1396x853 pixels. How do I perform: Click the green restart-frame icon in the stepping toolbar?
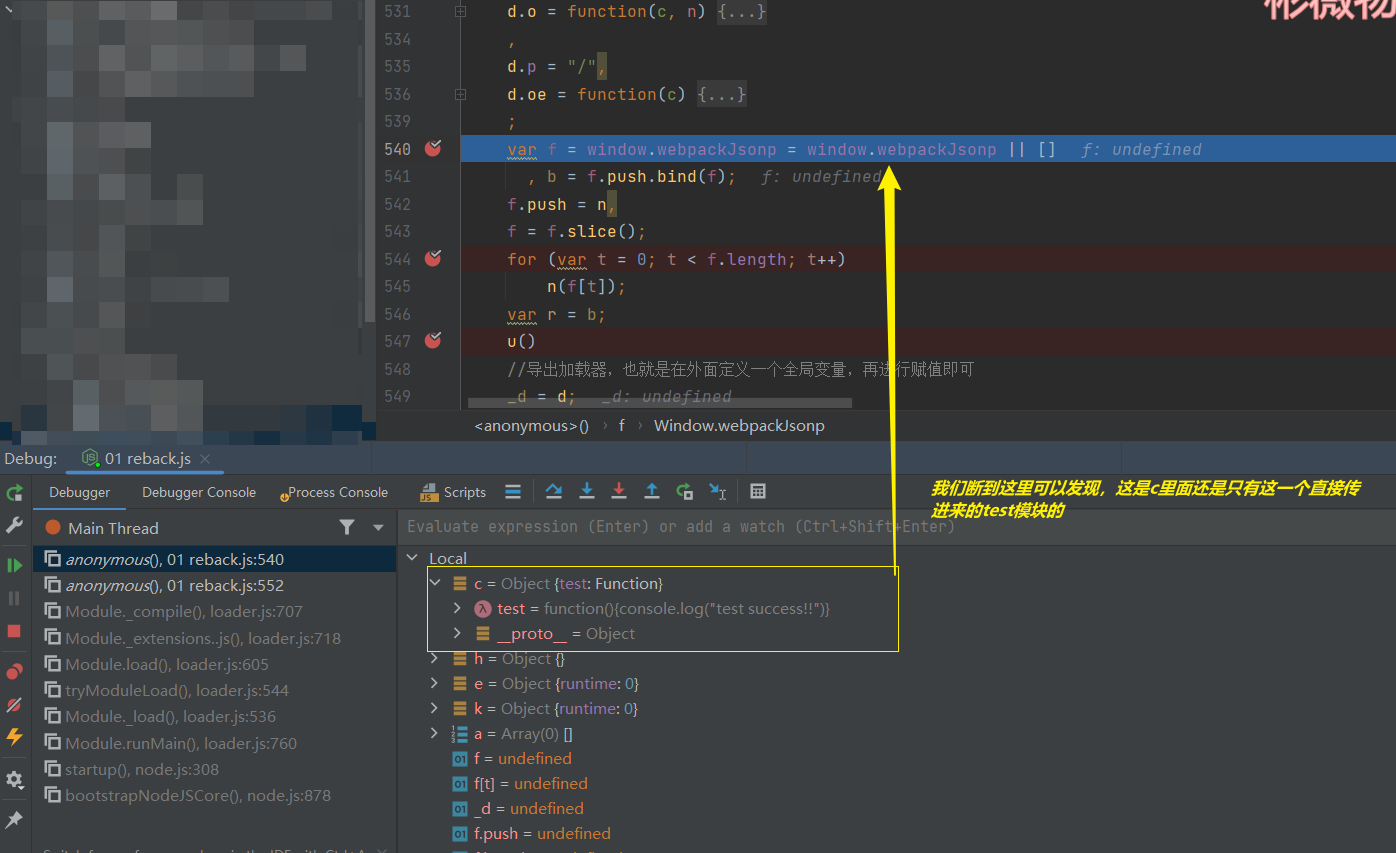click(685, 491)
